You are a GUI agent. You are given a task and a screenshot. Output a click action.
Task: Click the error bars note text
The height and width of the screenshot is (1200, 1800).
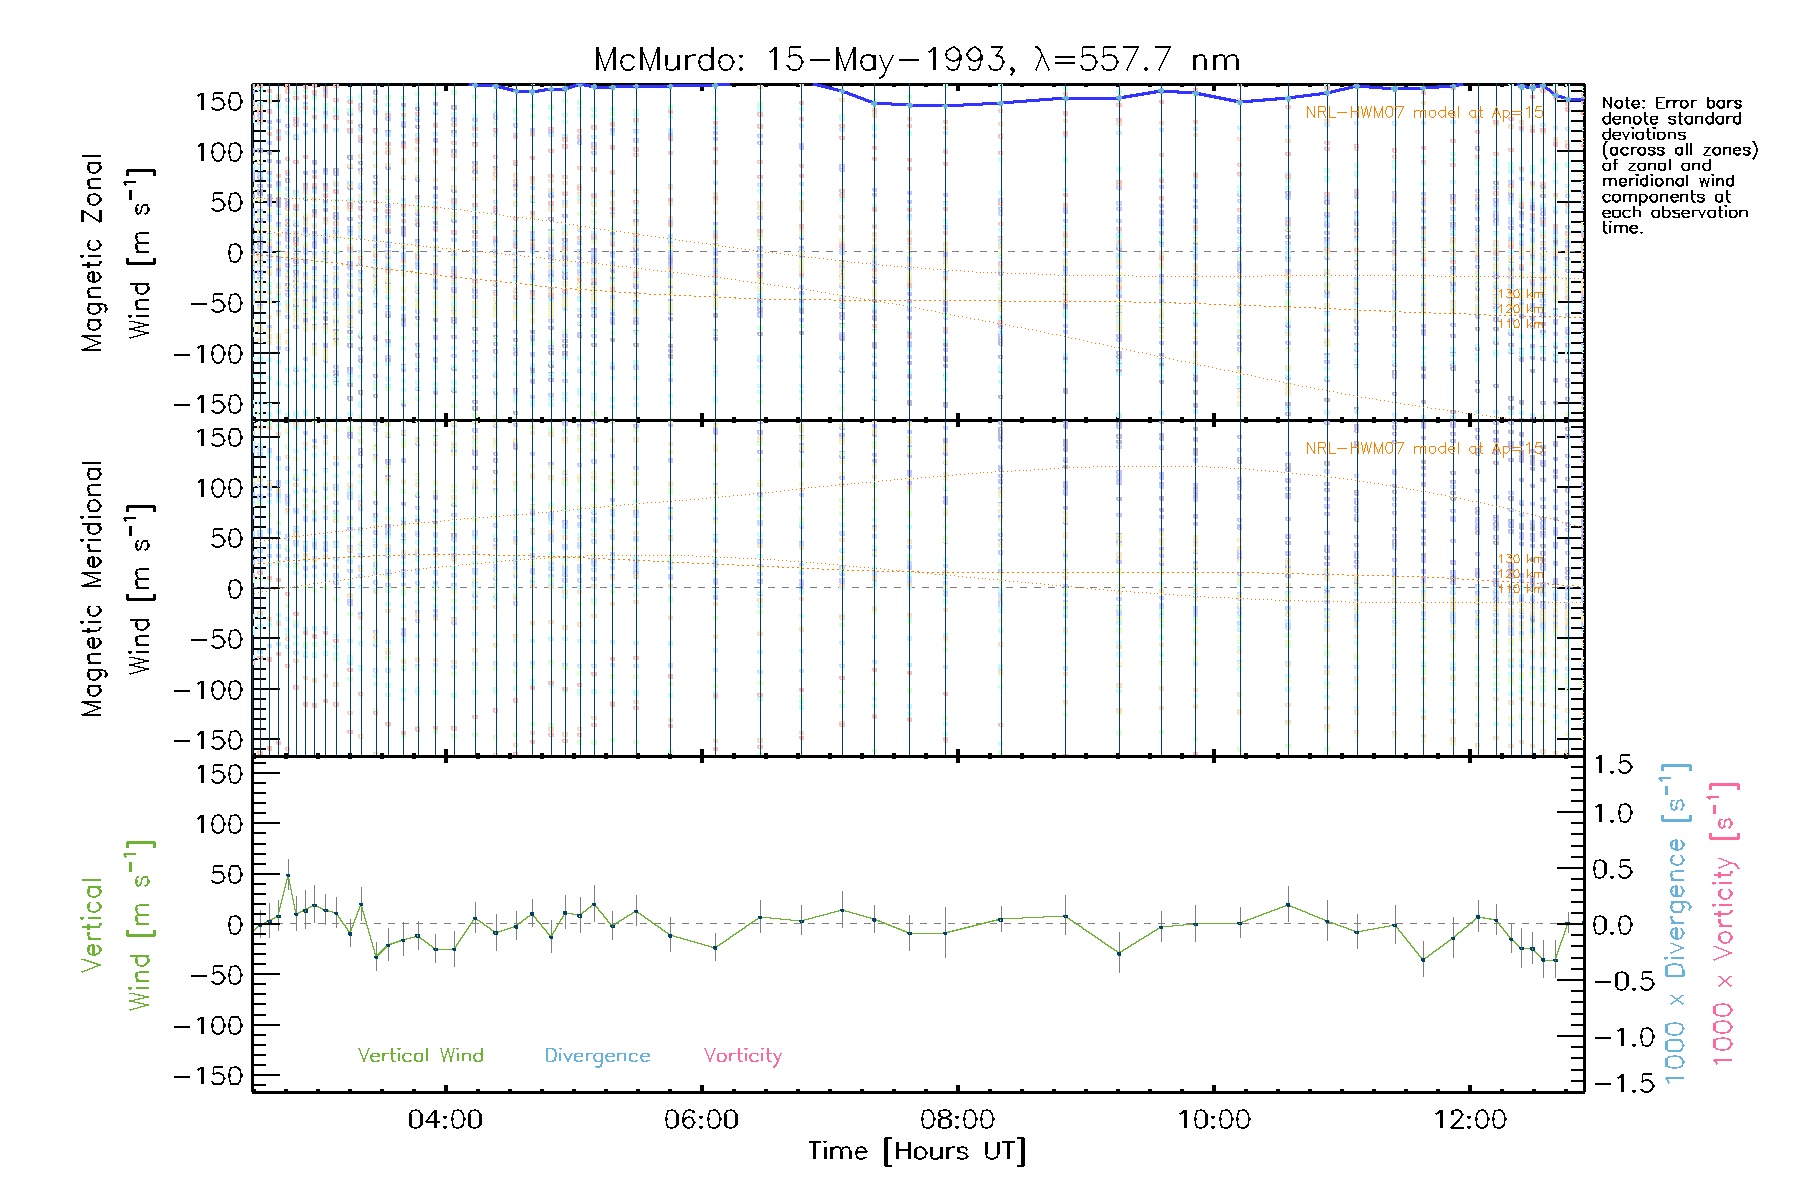pos(1678,165)
